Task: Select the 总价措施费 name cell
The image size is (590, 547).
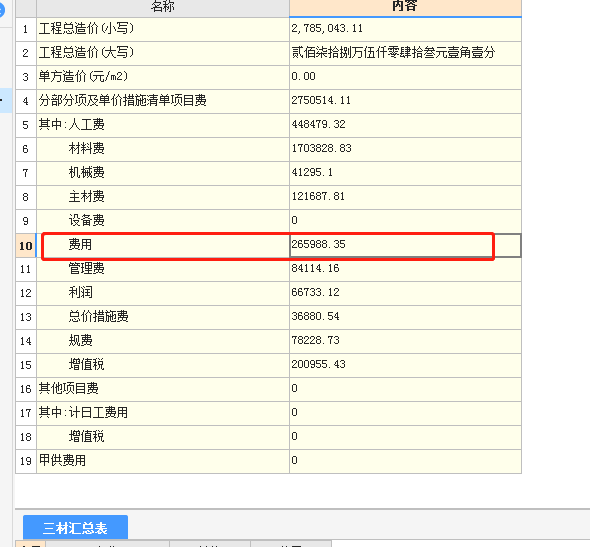Action: [163, 318]
